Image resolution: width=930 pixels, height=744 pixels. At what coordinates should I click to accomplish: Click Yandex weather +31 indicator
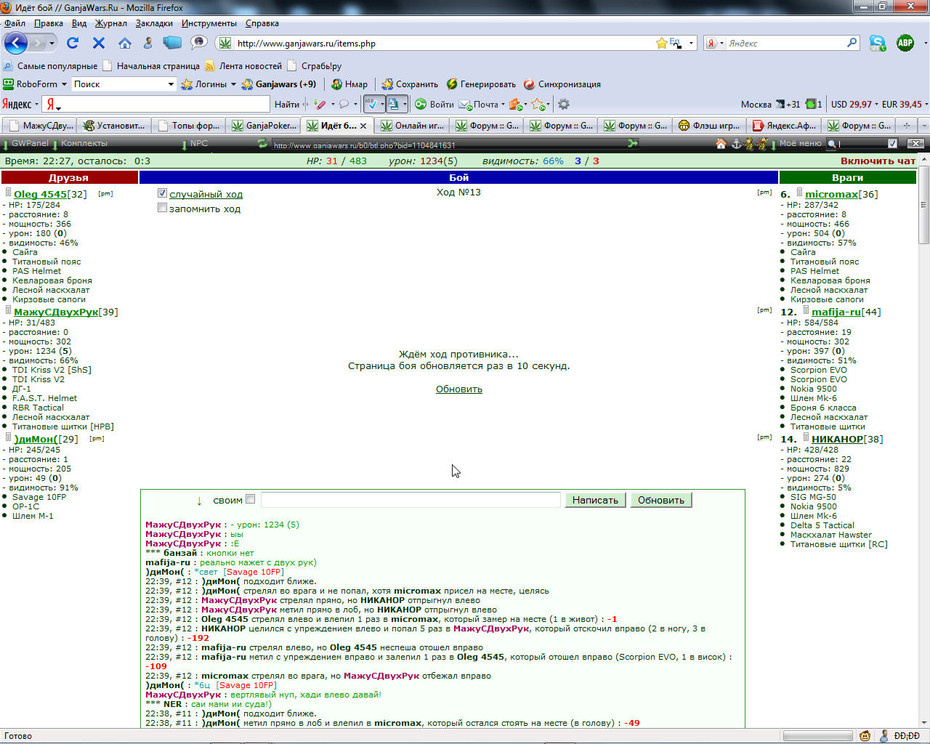coord(787,104)
